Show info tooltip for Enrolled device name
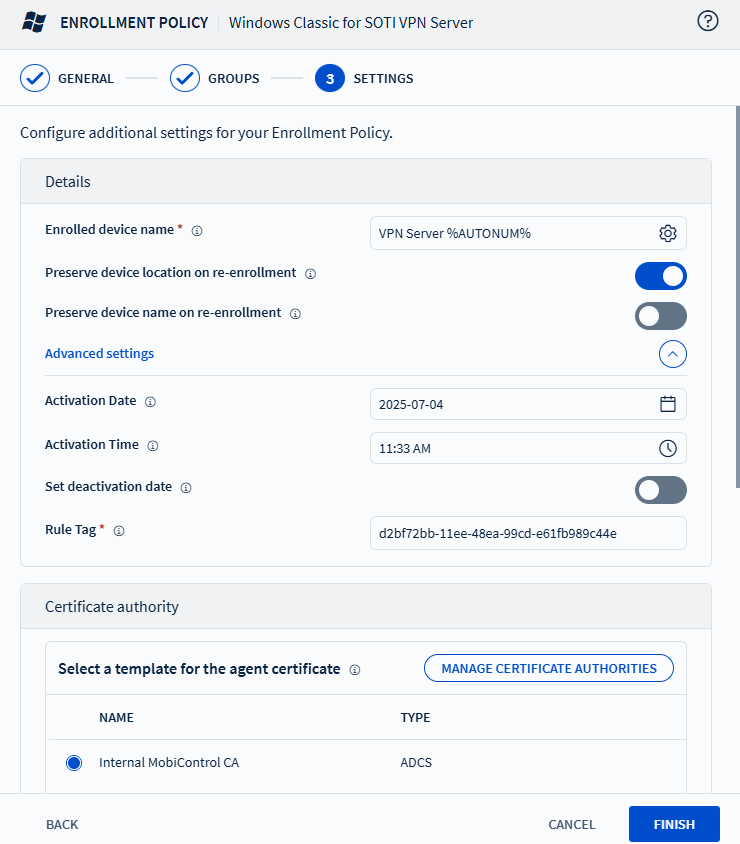The image size is (740, 844). pos(197,231)
